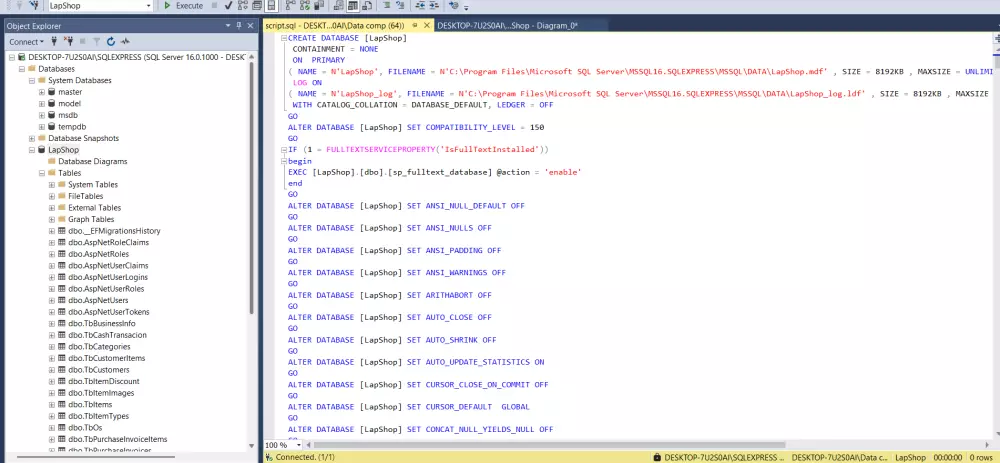Screen dimensions: 1000x463
Task: Toggle auto-hide pin on Object Explorer
Action: pos(239,26)
